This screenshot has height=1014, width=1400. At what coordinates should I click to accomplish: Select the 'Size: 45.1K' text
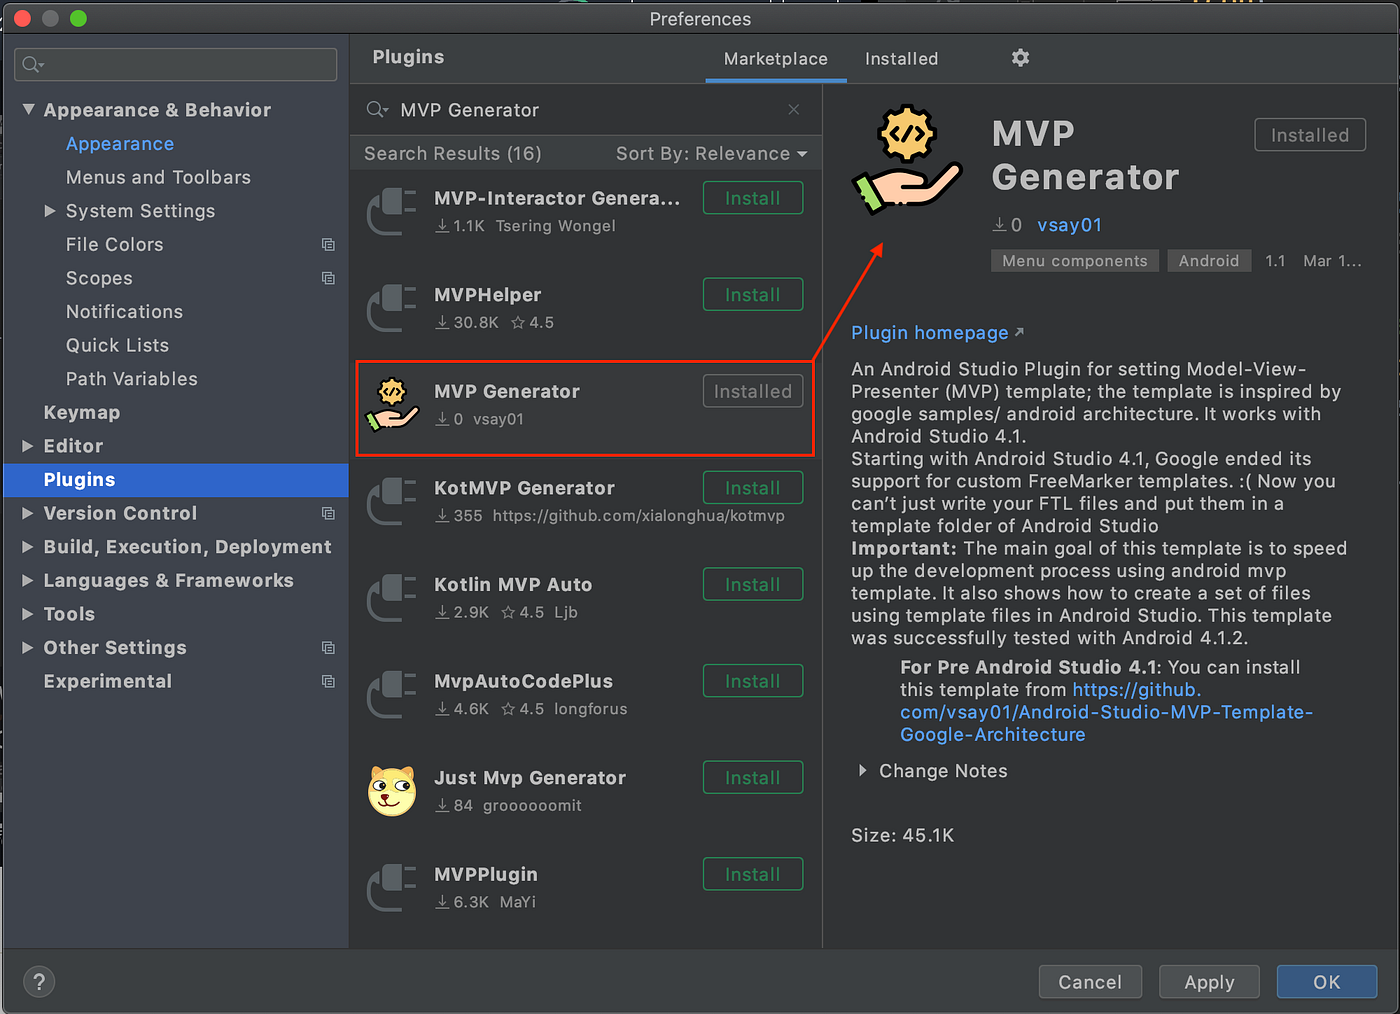click(903, 836)
